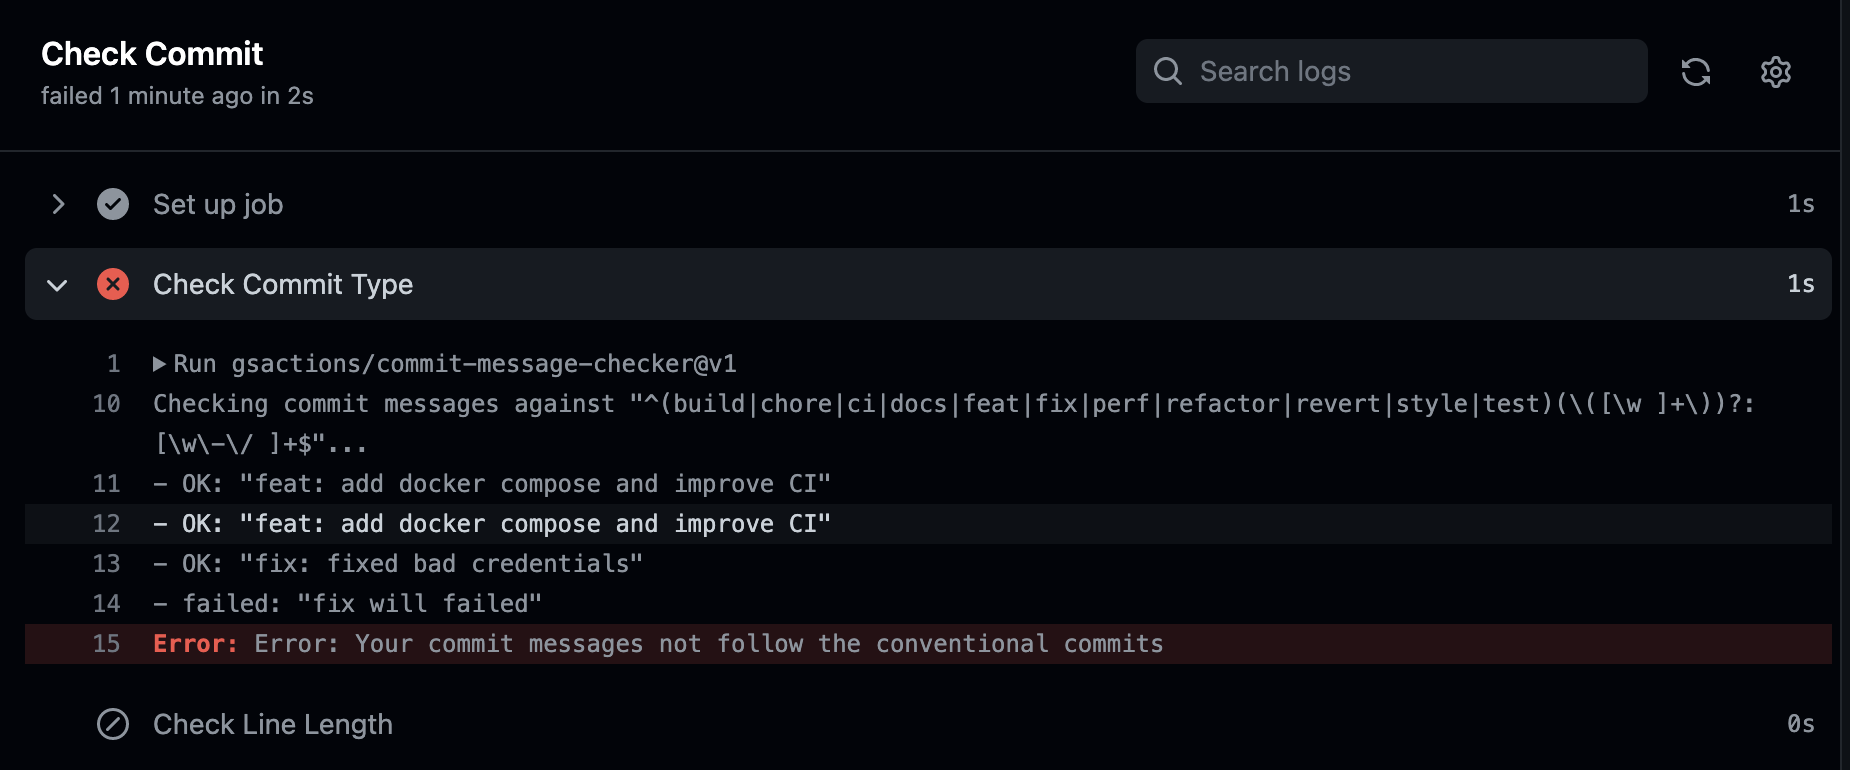Click the Check Commit job title
This screenshot has width=1850, height=770.
coord(151,53)
